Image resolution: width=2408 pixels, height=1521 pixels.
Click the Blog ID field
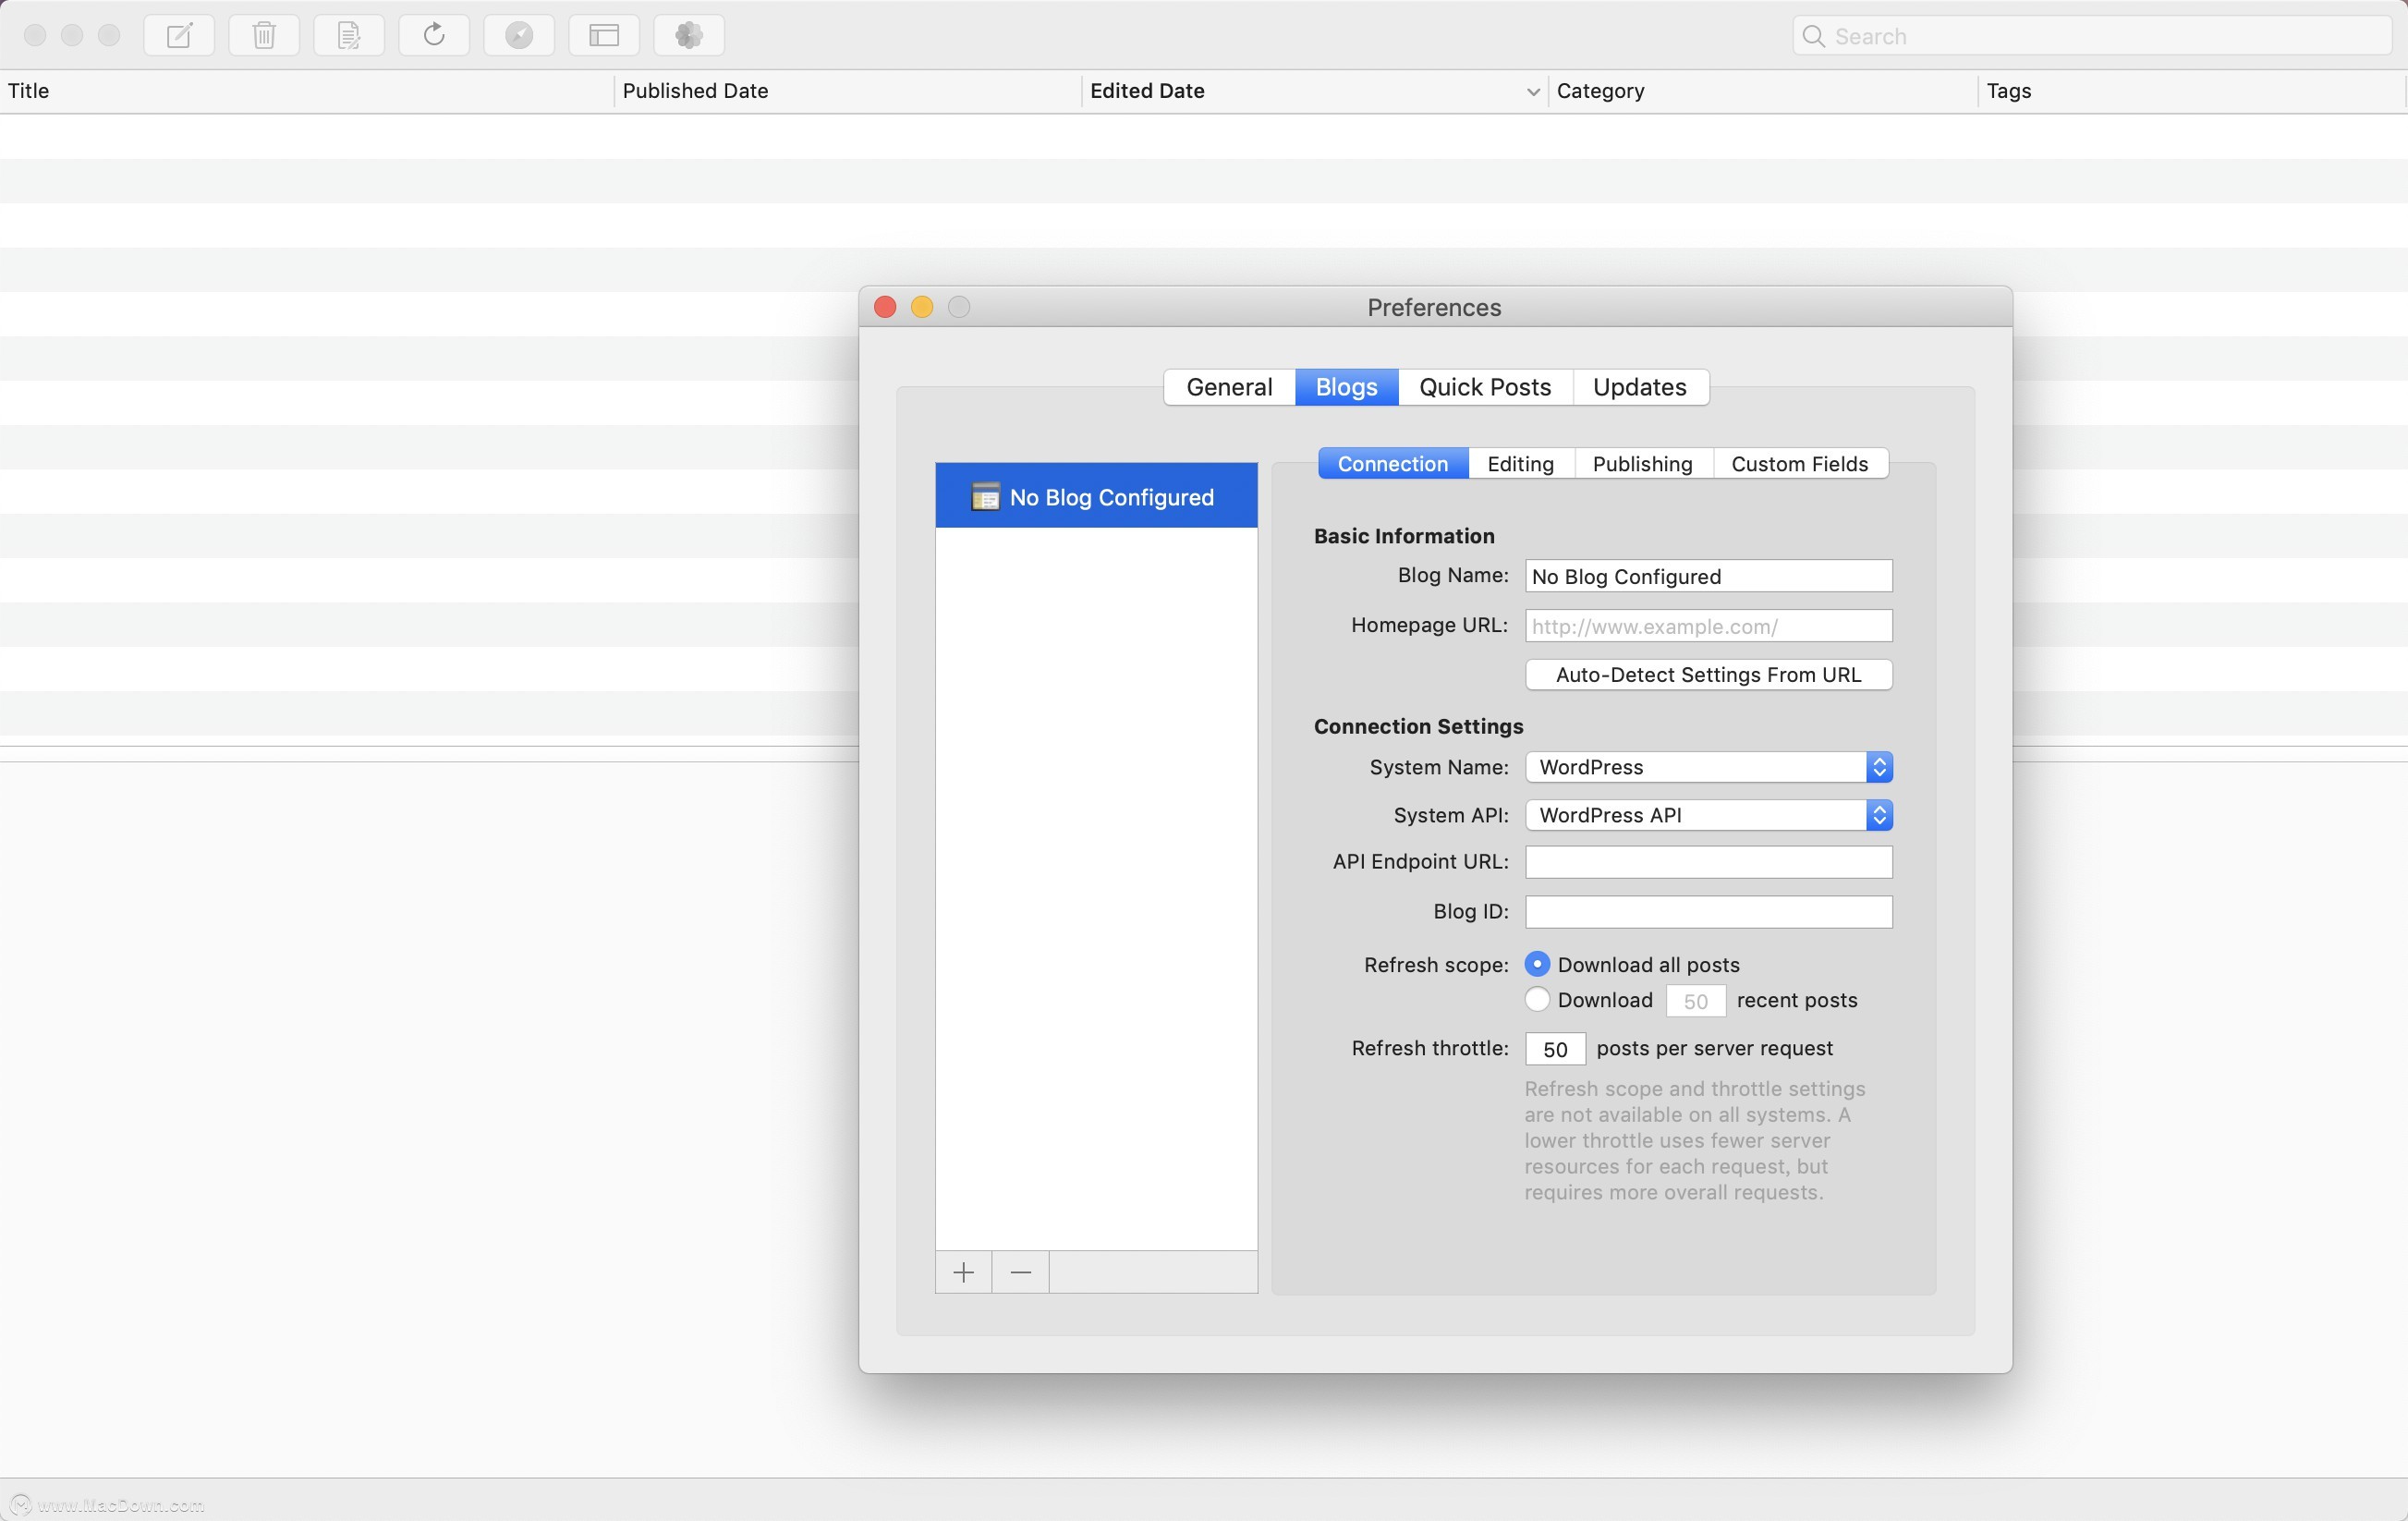coord(1708,912)
